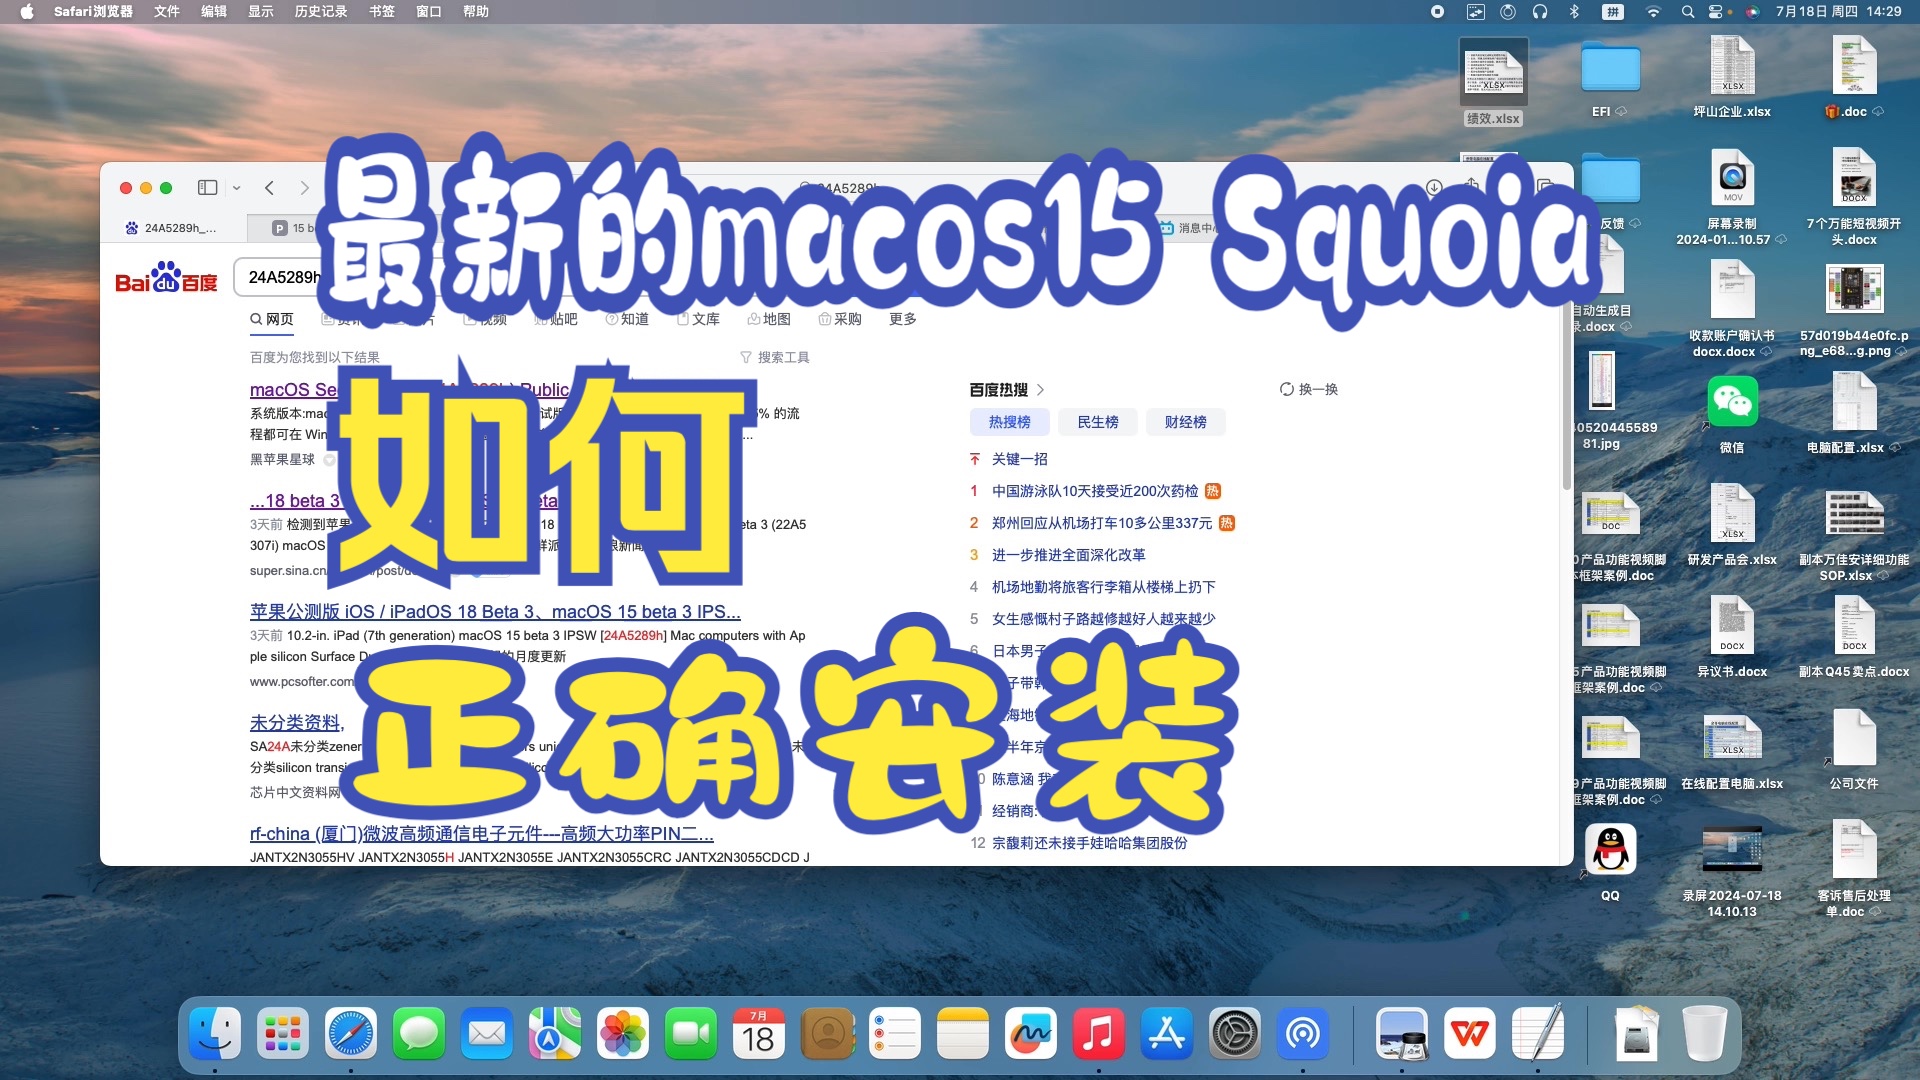Open Freeform app in dock

(1031, 1033)
